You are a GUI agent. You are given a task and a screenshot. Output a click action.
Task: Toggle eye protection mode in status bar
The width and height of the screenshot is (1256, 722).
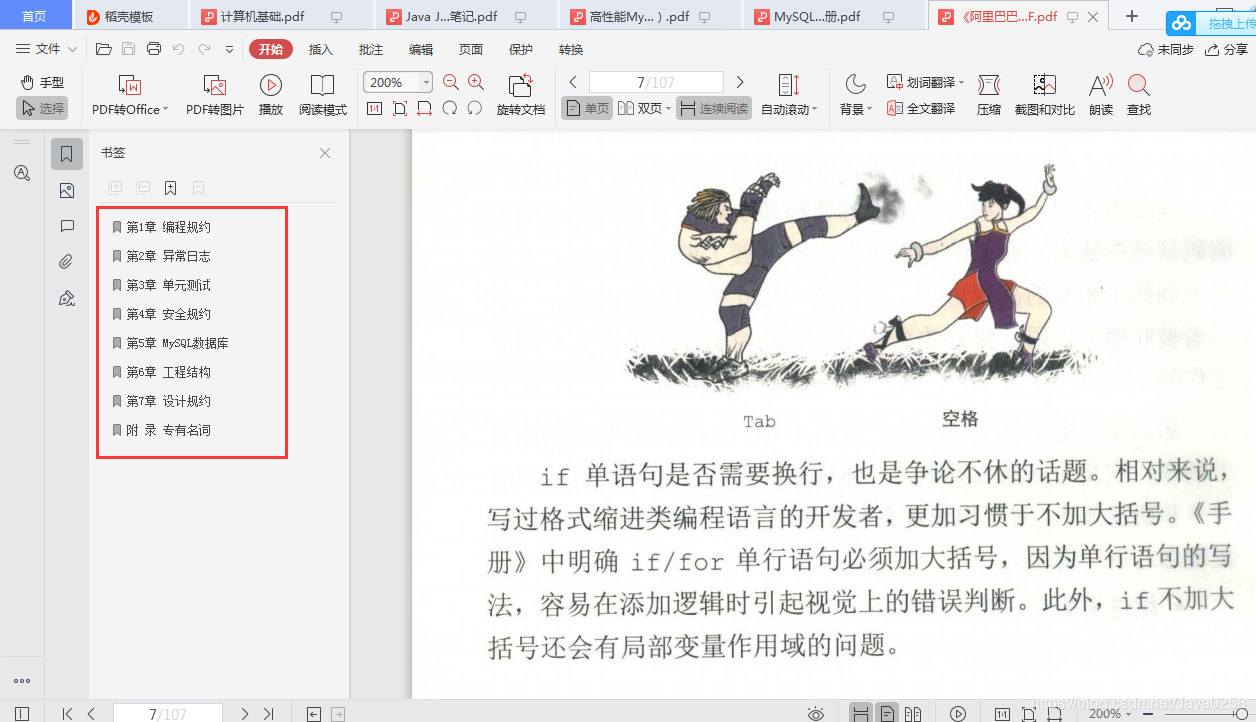(x=816, y=714)
